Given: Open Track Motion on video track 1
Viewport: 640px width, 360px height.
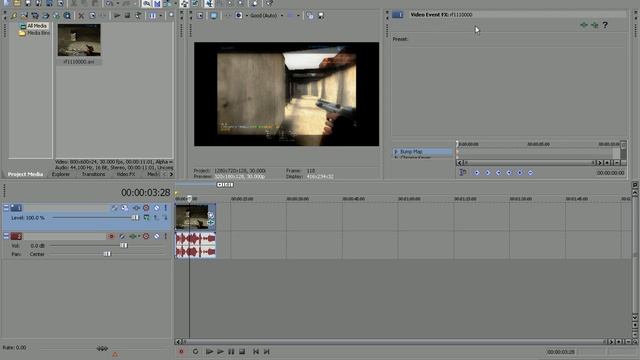Looking at the screenshot, I should [x=124, y=208].
